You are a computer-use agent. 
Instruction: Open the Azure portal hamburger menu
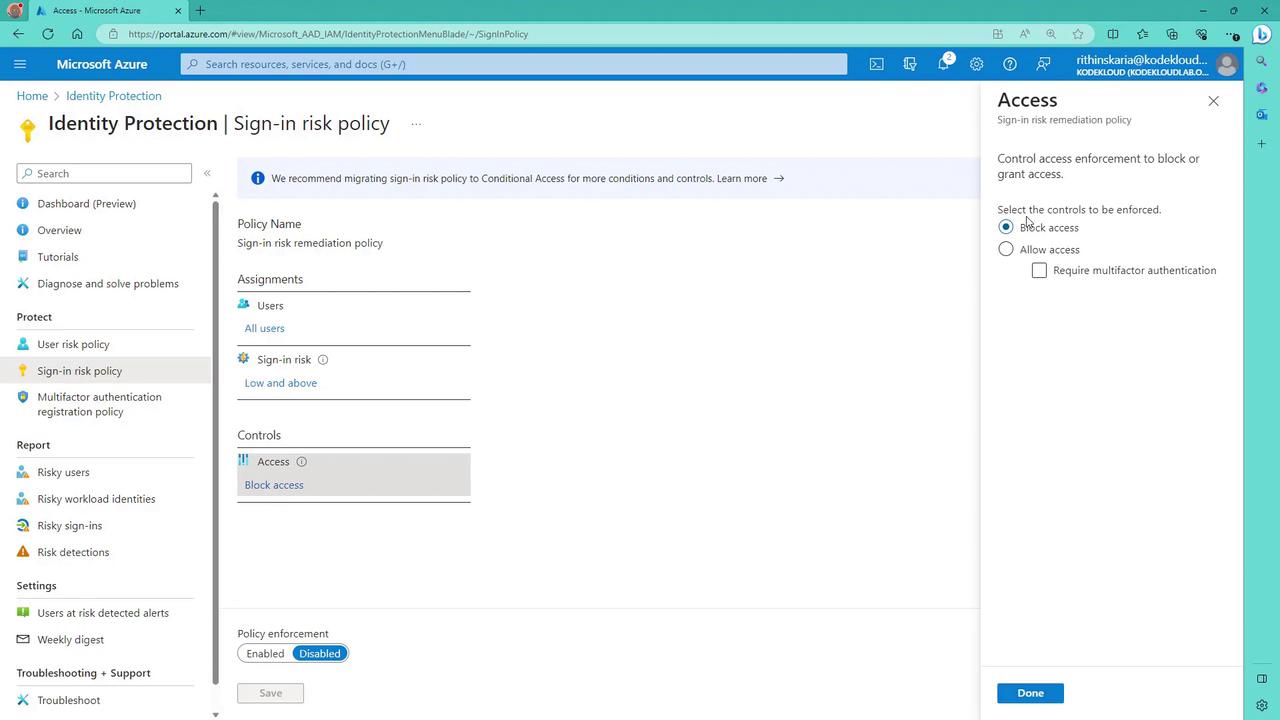[x=20, y=64]
